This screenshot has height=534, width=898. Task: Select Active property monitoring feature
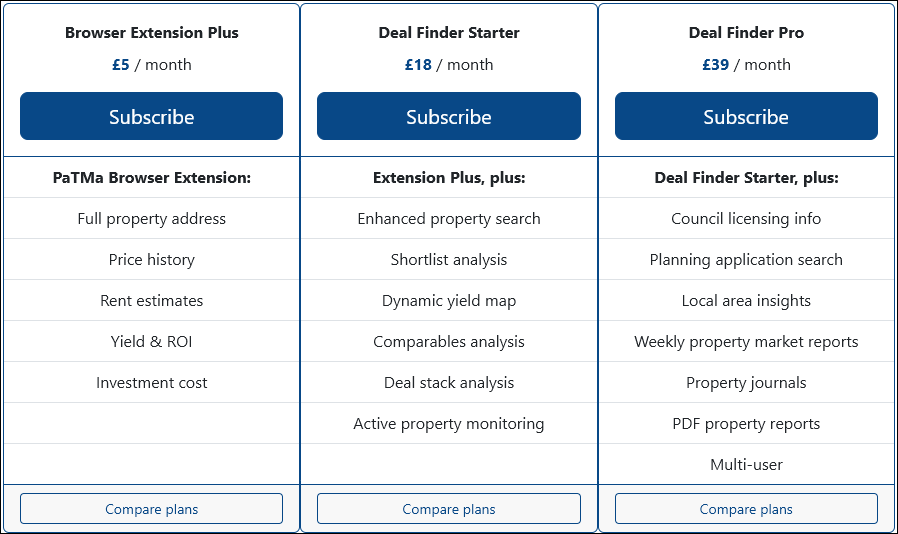(x=448, y=424)
